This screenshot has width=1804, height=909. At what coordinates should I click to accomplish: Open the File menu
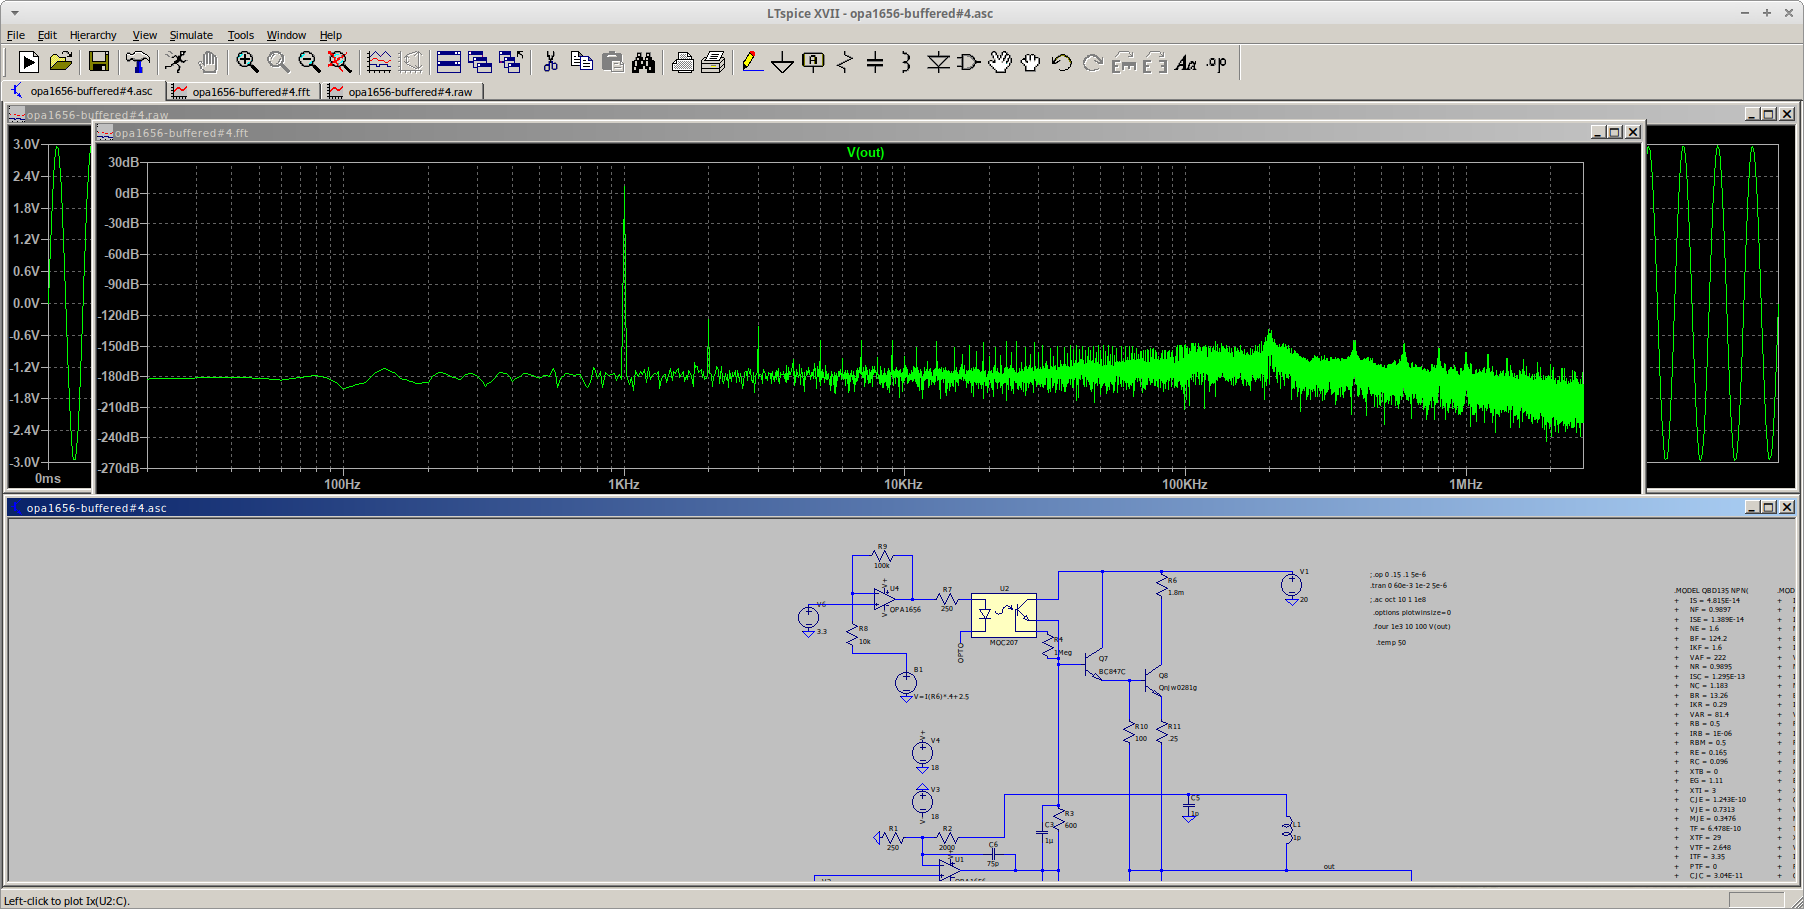click(x=16, y=35)
